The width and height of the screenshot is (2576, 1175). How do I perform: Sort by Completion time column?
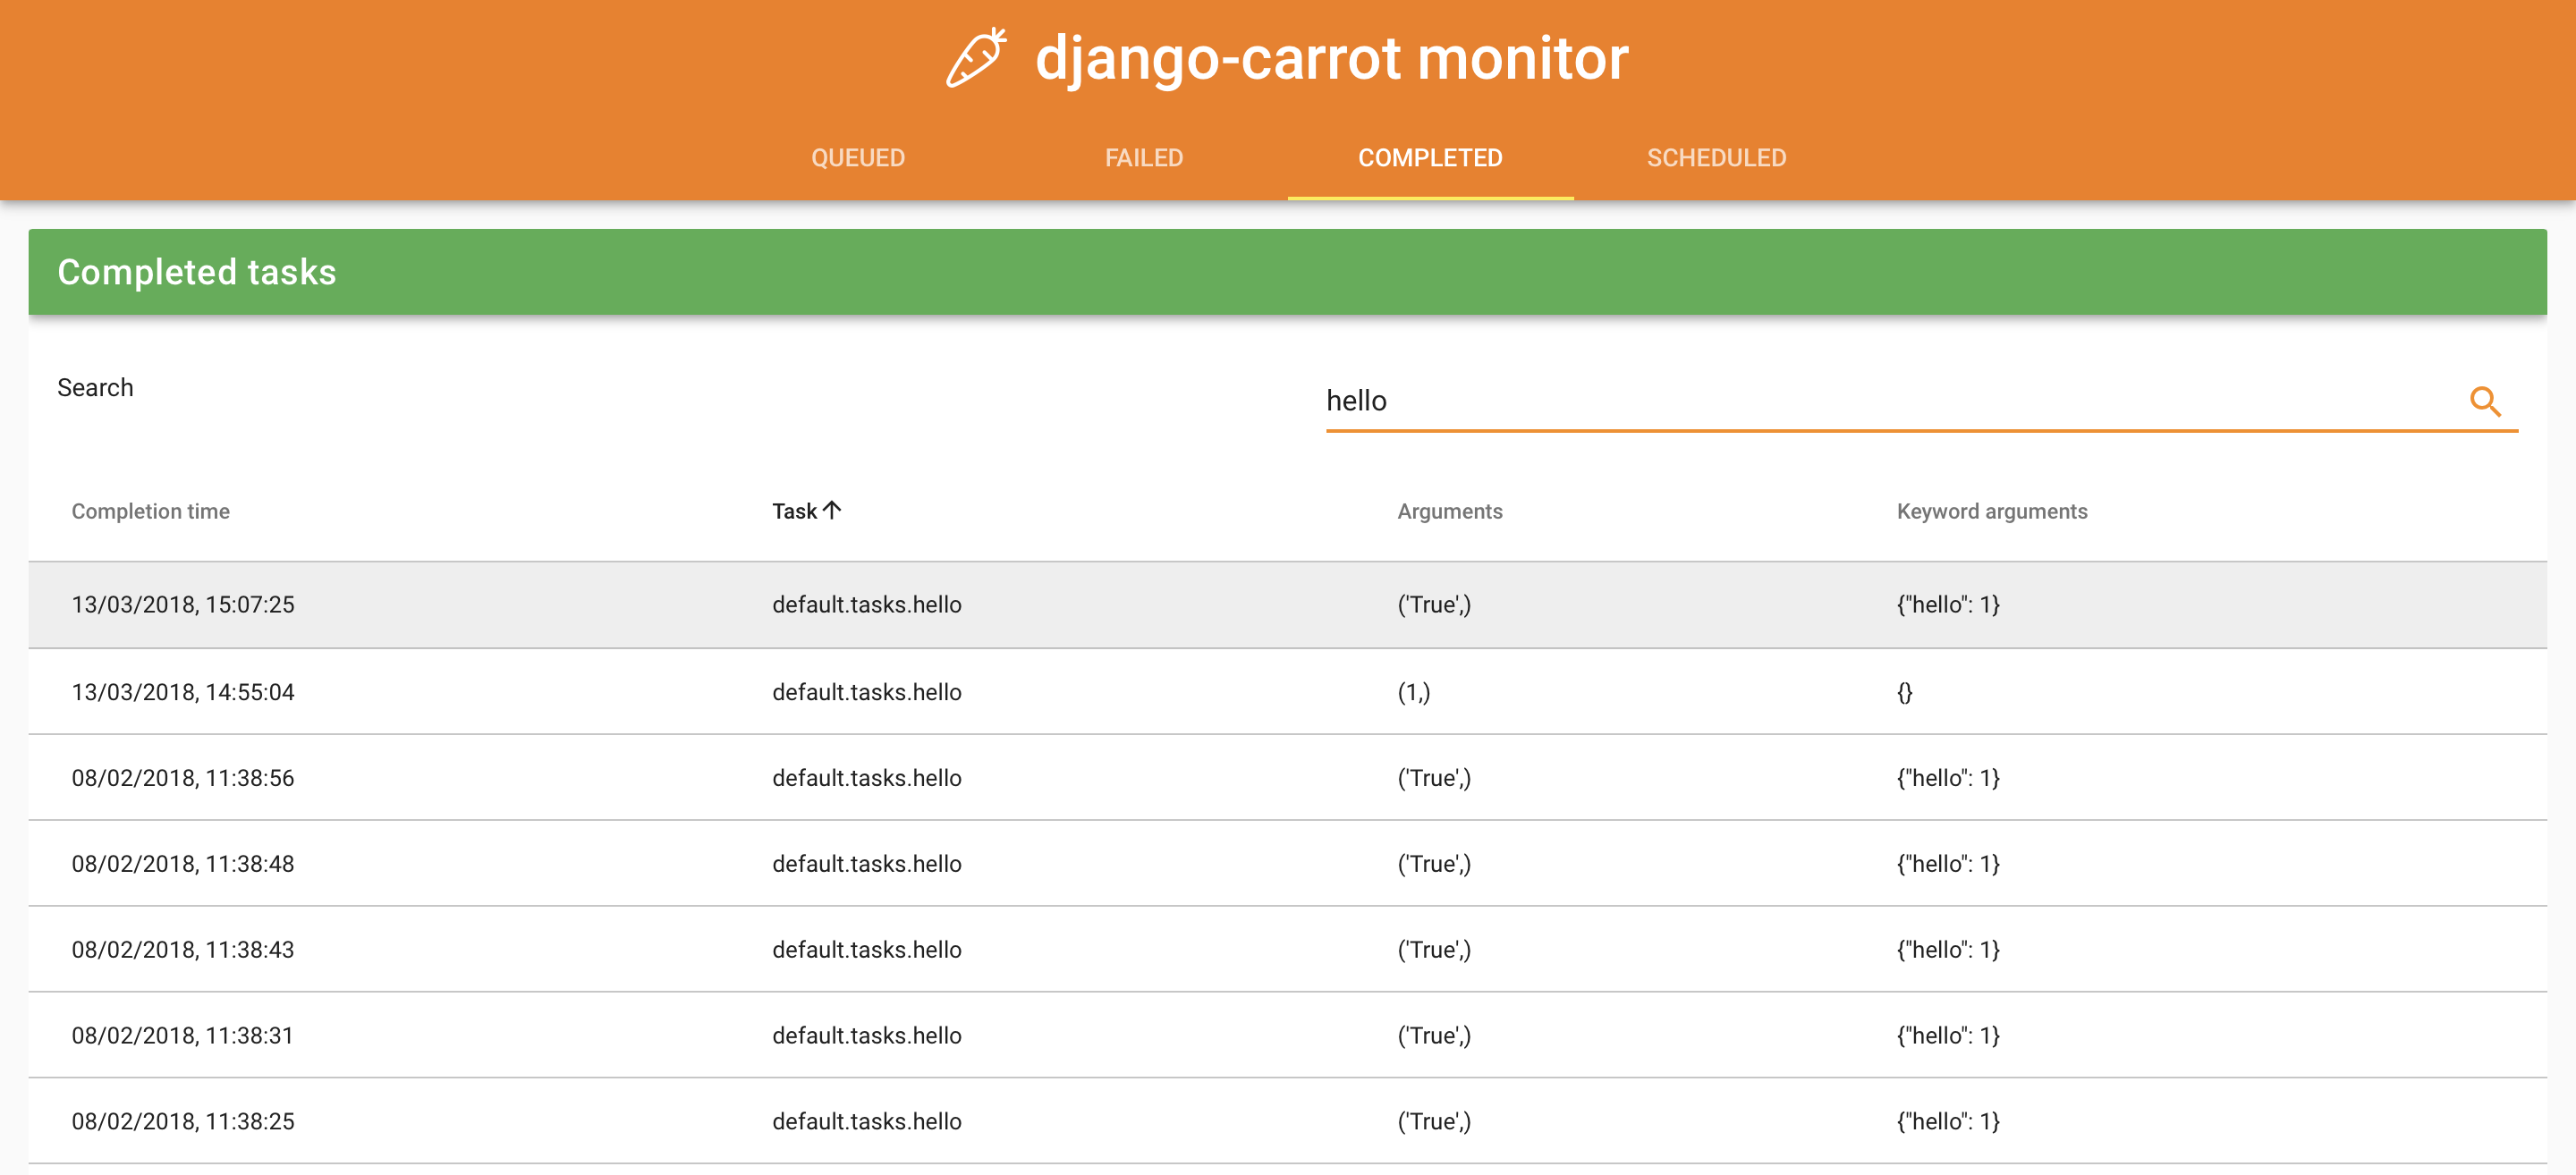pyautogui.click(x=150, y=511)
